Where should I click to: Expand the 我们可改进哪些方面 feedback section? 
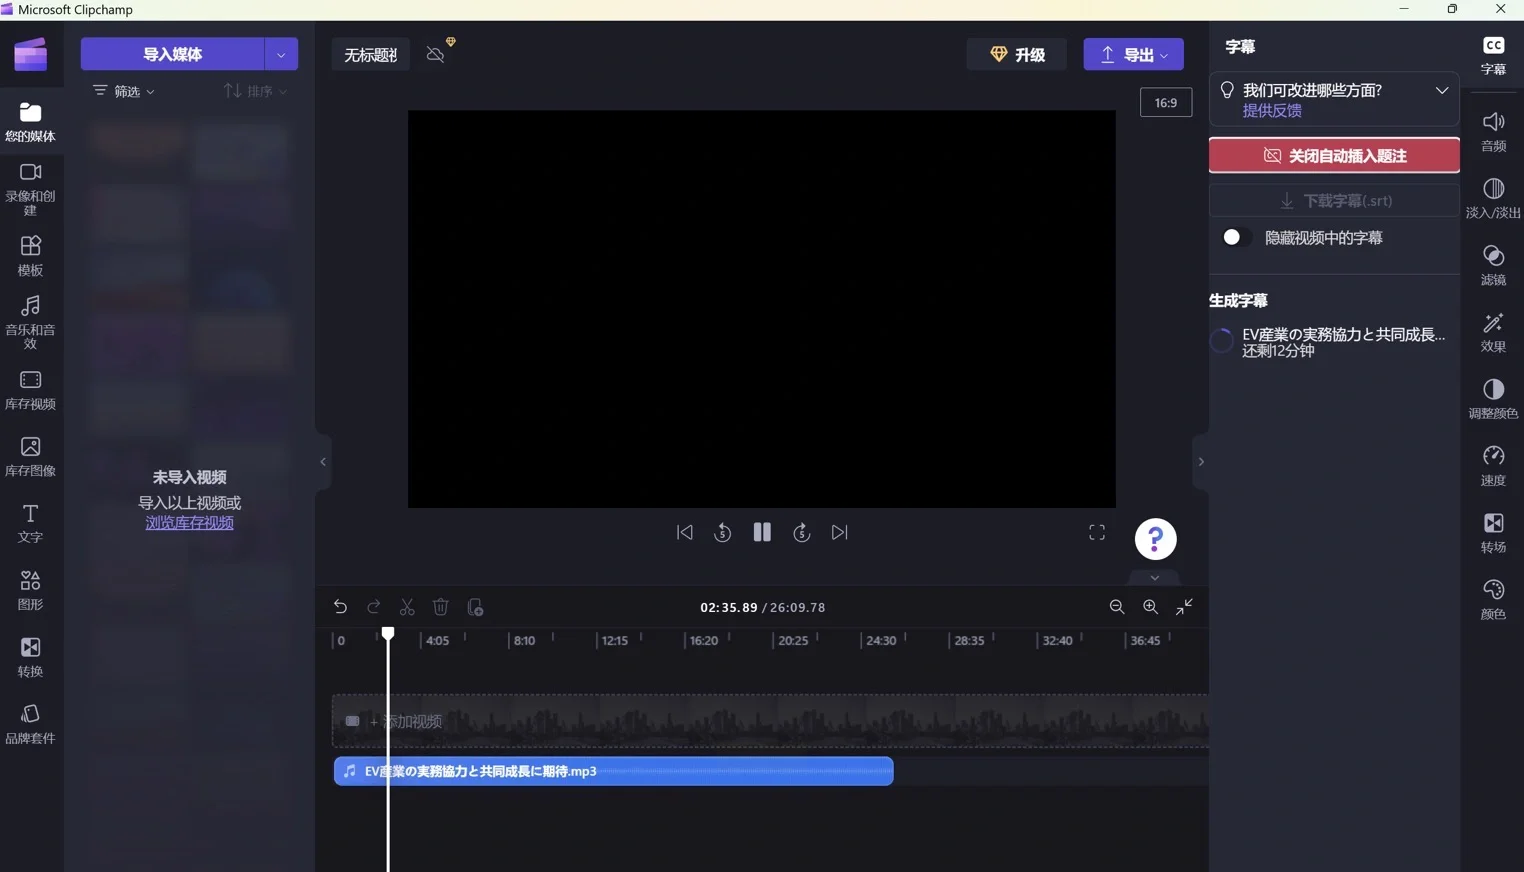coord(1441,90)
